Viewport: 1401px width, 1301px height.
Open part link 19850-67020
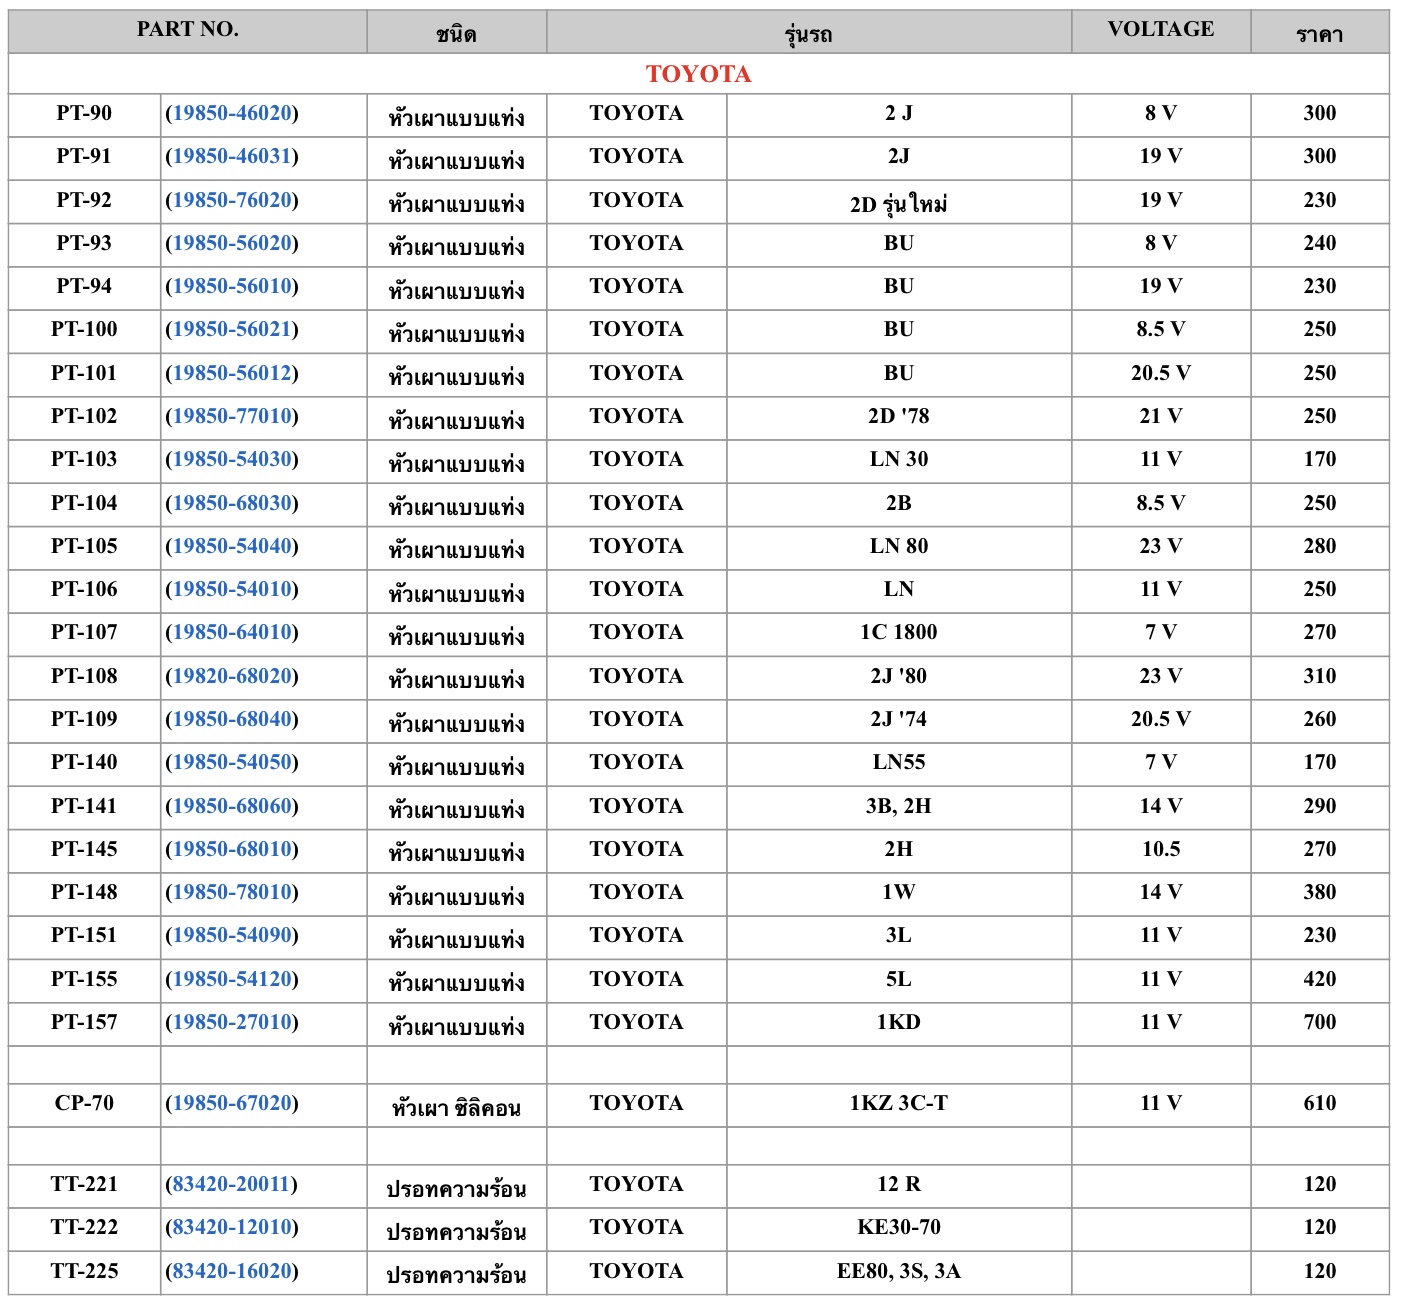coord(232,1103)
